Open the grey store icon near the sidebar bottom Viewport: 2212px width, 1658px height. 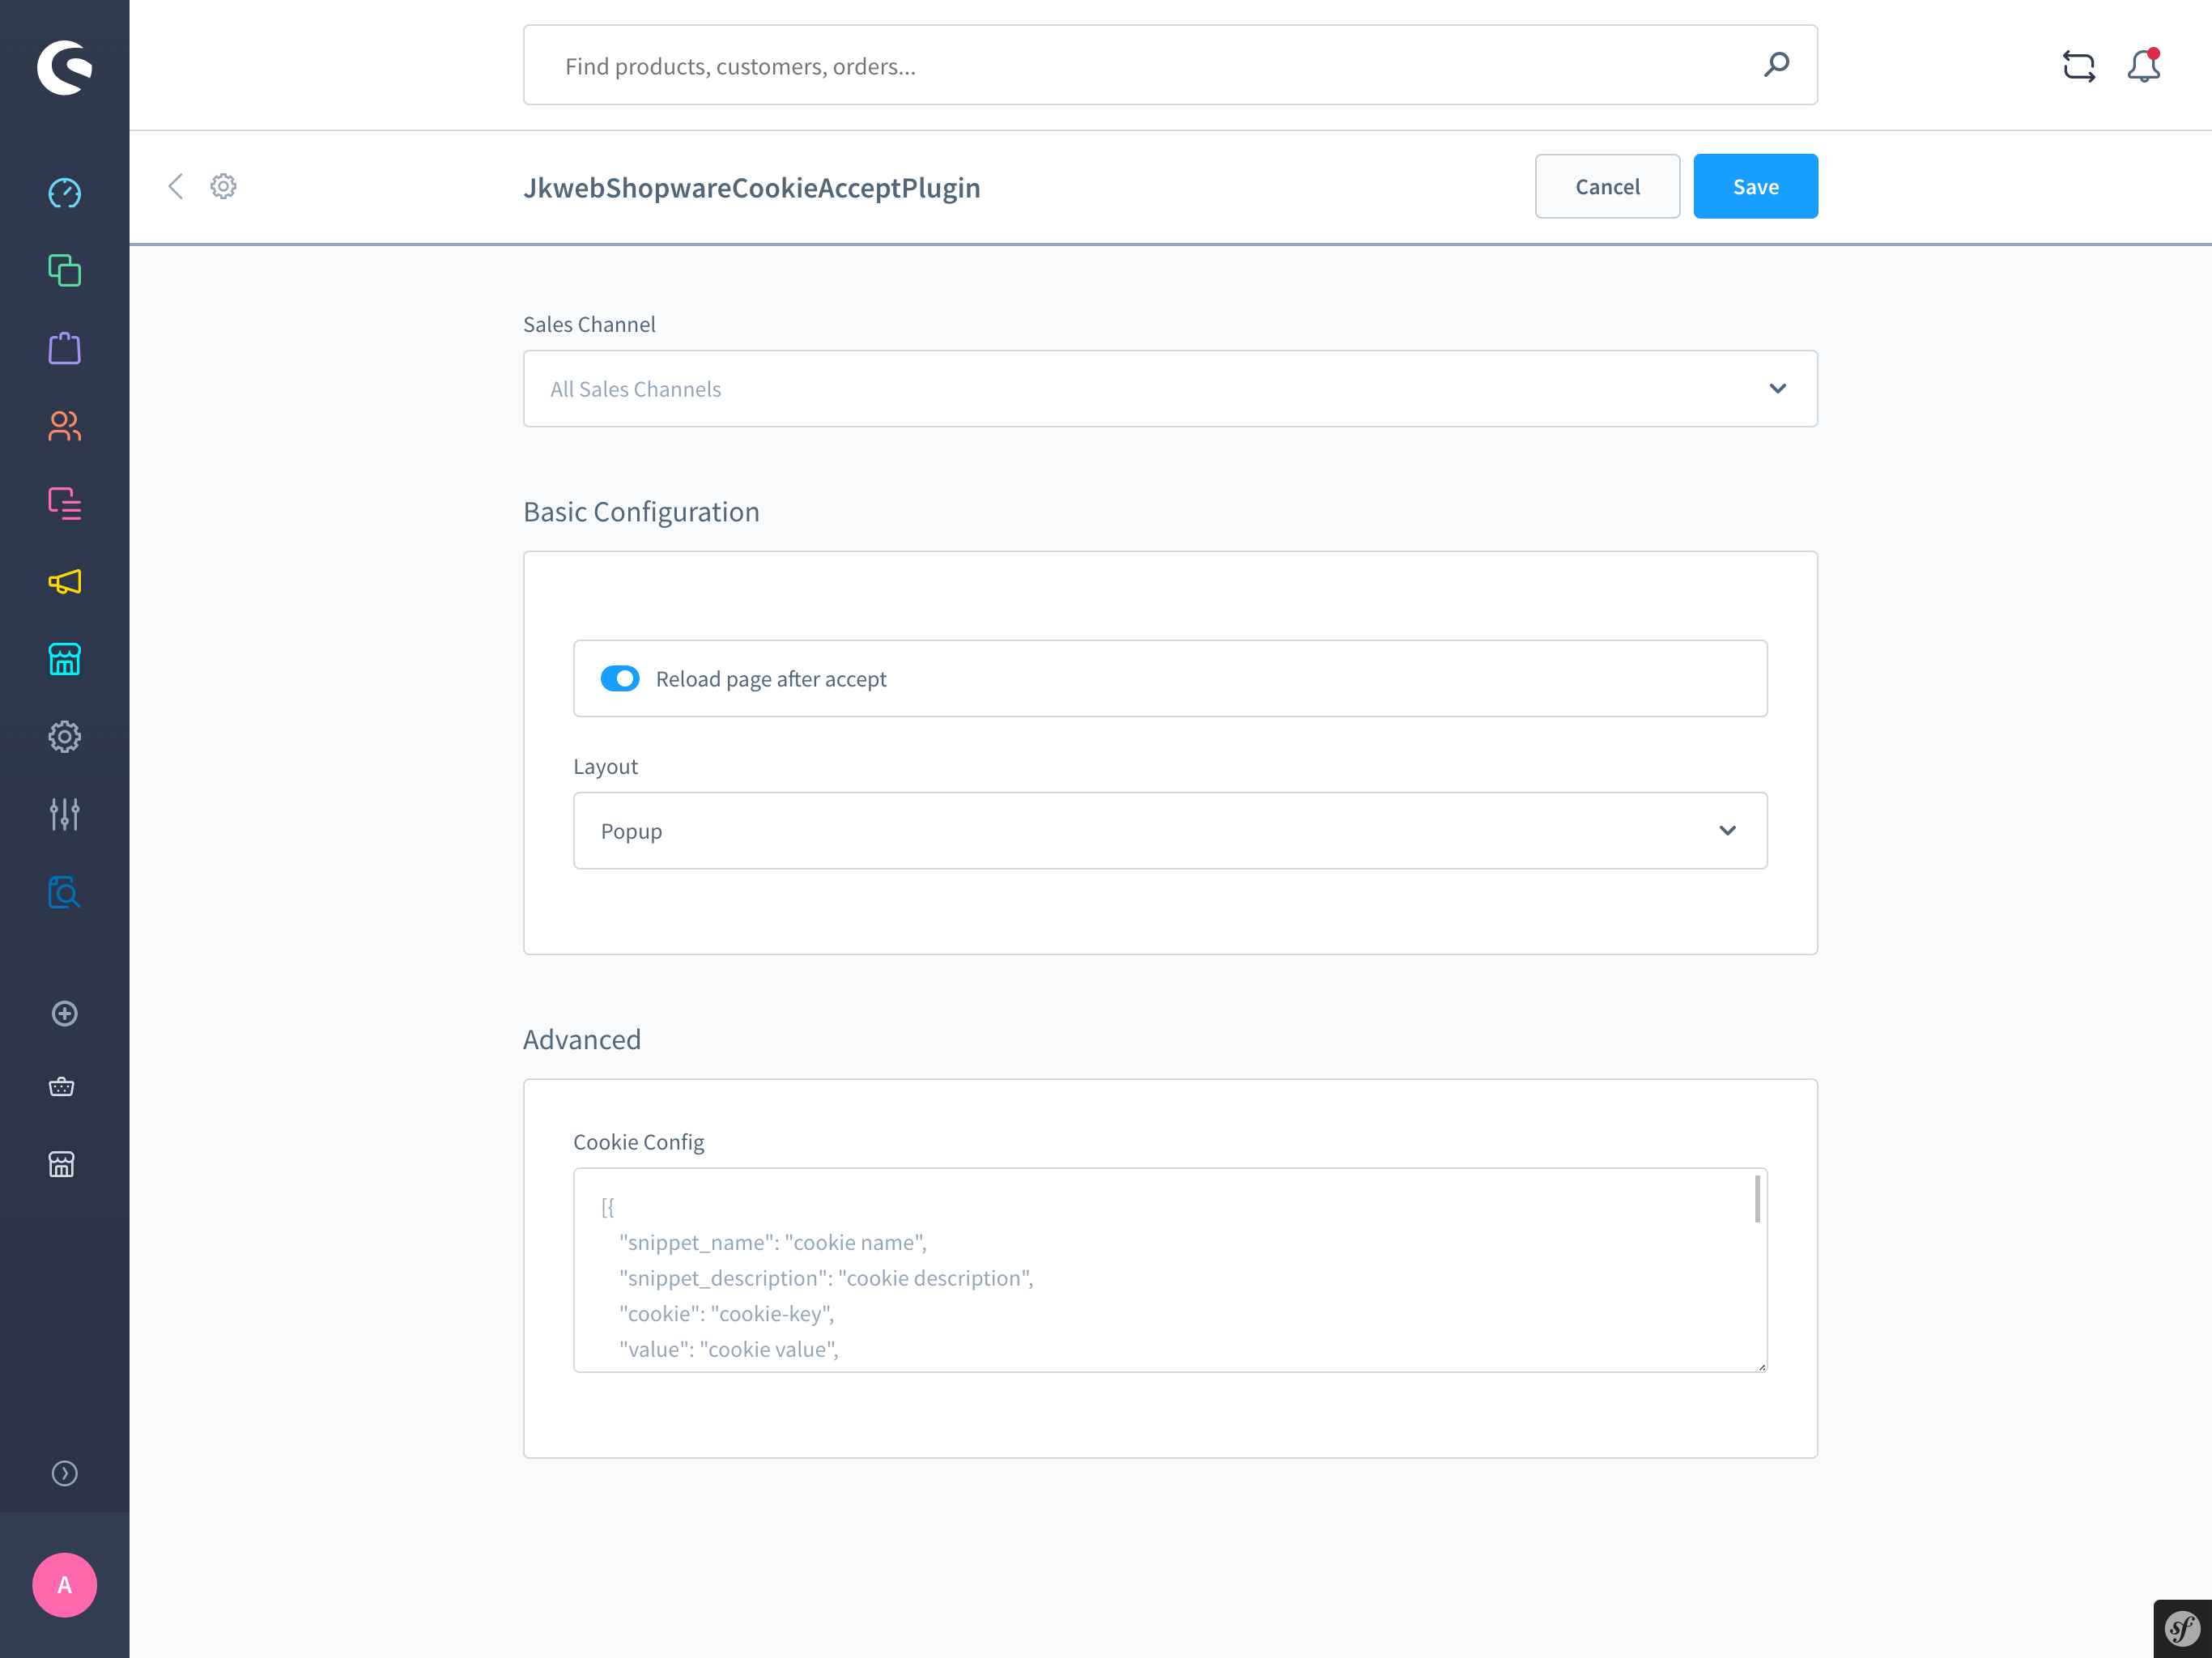[62, 1164]
